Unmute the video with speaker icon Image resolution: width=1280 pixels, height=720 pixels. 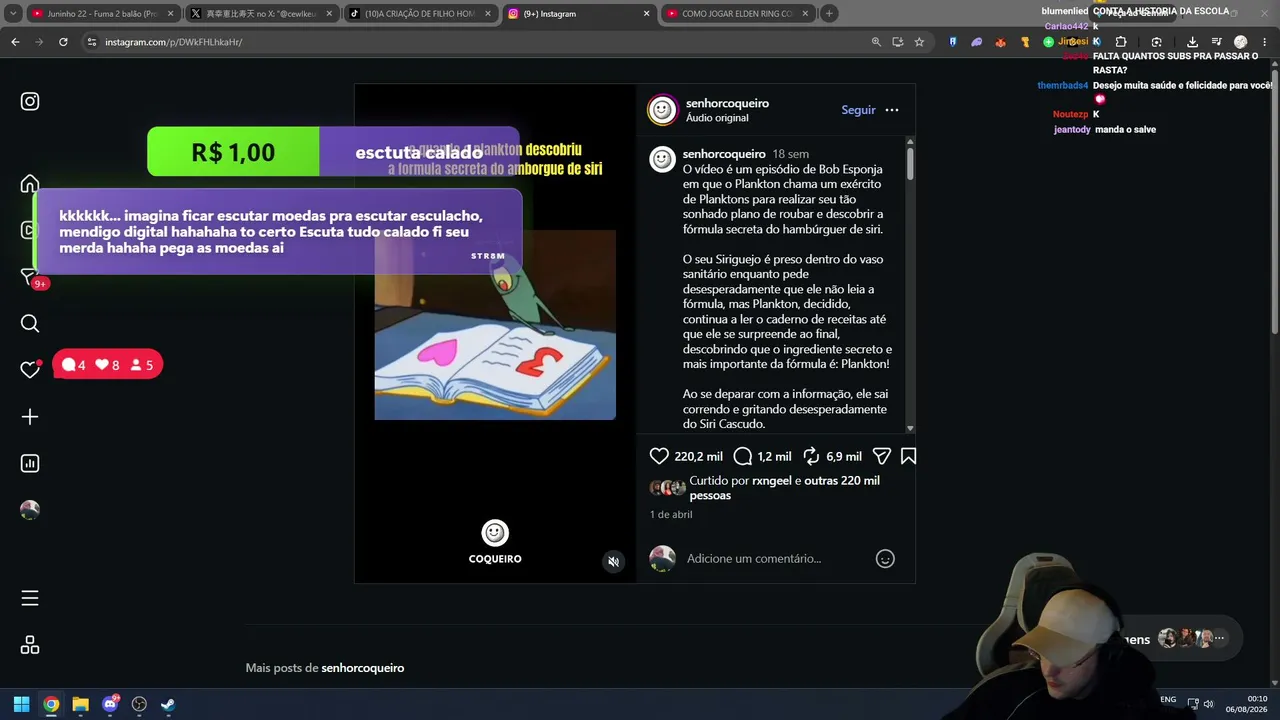click(x=614, y=562)
